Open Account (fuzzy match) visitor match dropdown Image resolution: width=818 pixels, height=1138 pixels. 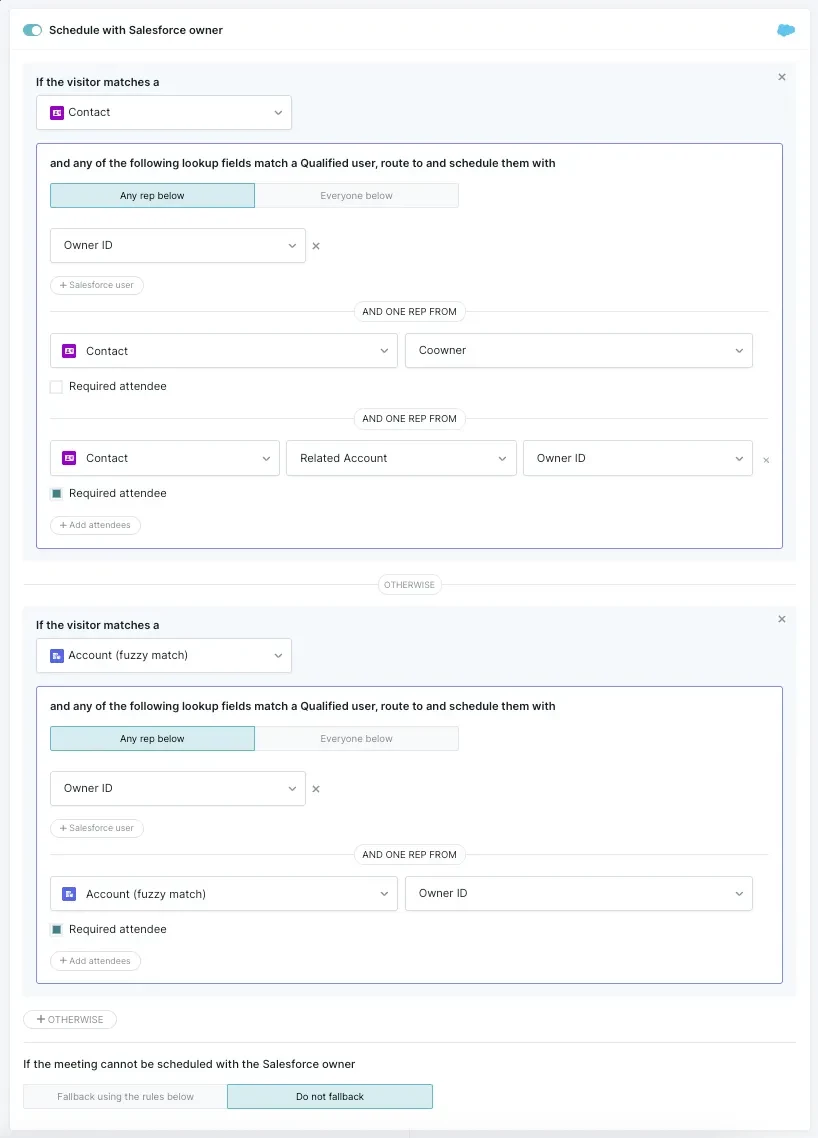164,655
